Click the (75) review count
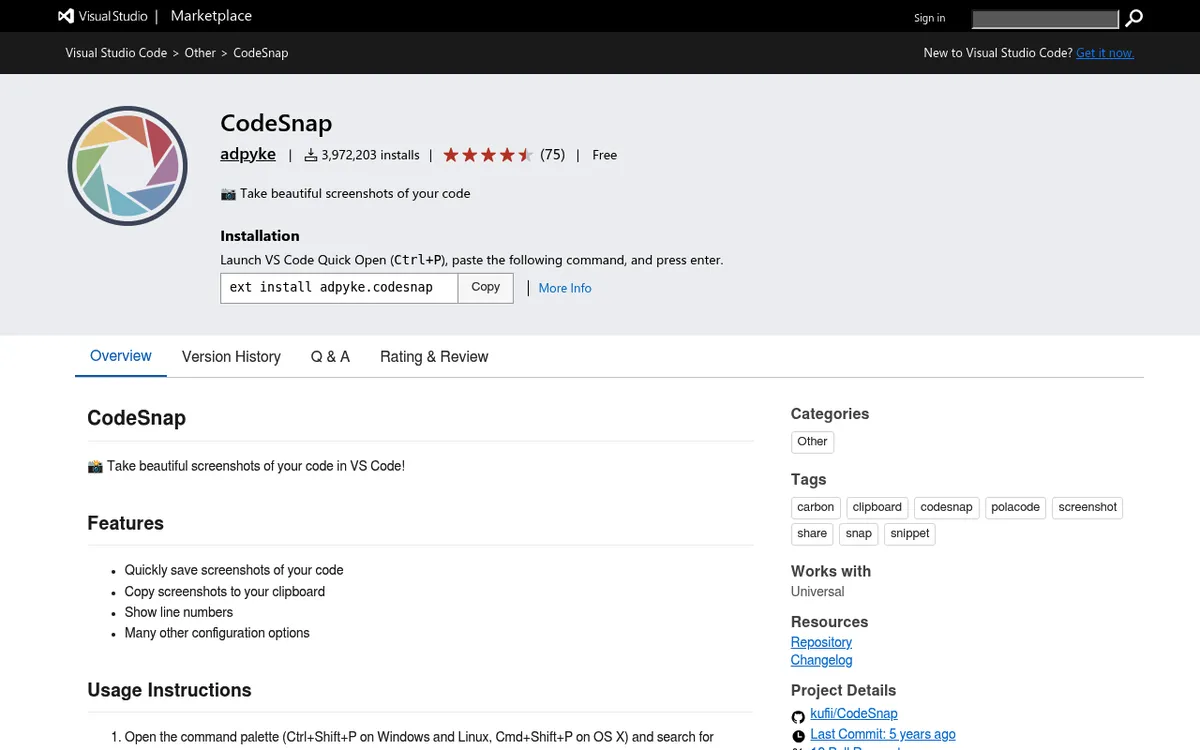The image size is (1200, 750). click(x=552, y=155)
